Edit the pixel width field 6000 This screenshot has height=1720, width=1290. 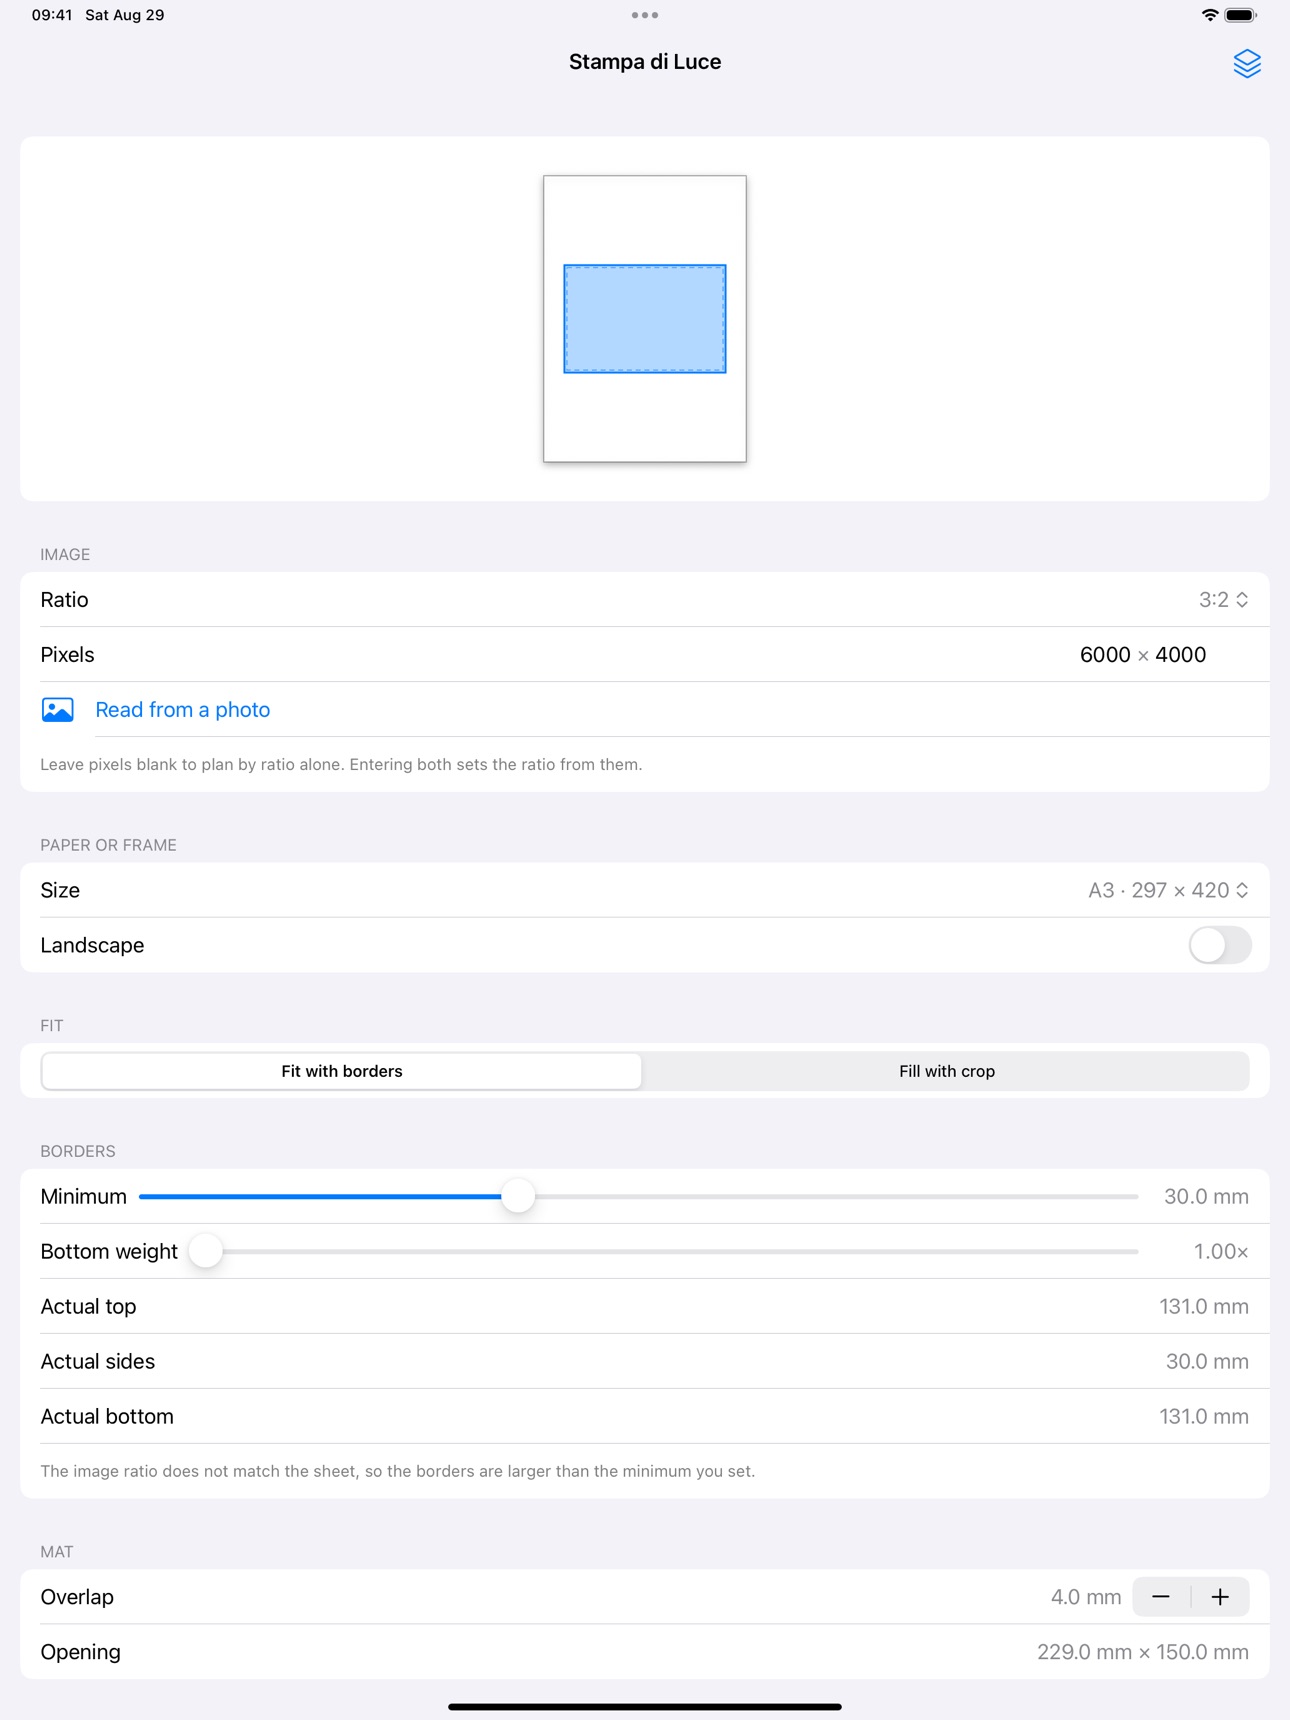click(x=1105, y=655)
